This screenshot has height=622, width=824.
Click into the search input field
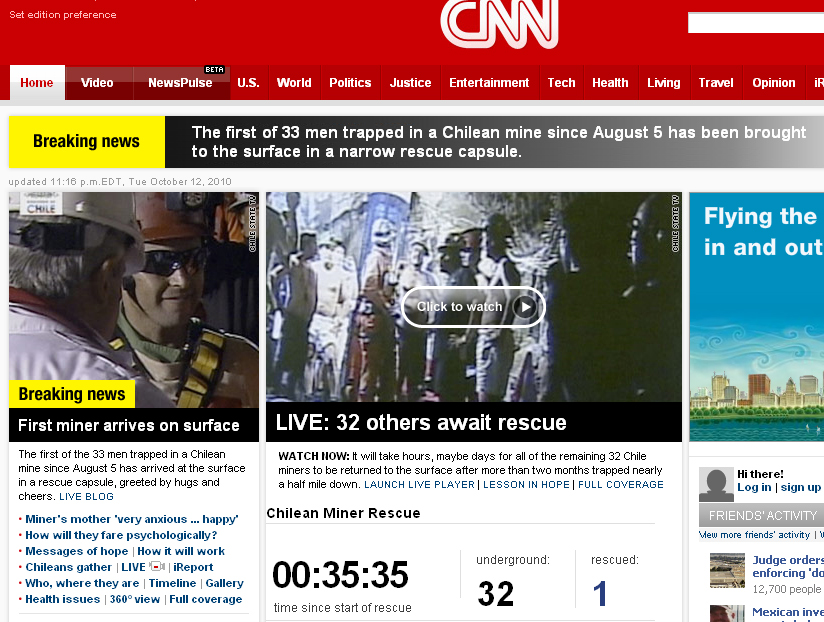coord(756,23)
